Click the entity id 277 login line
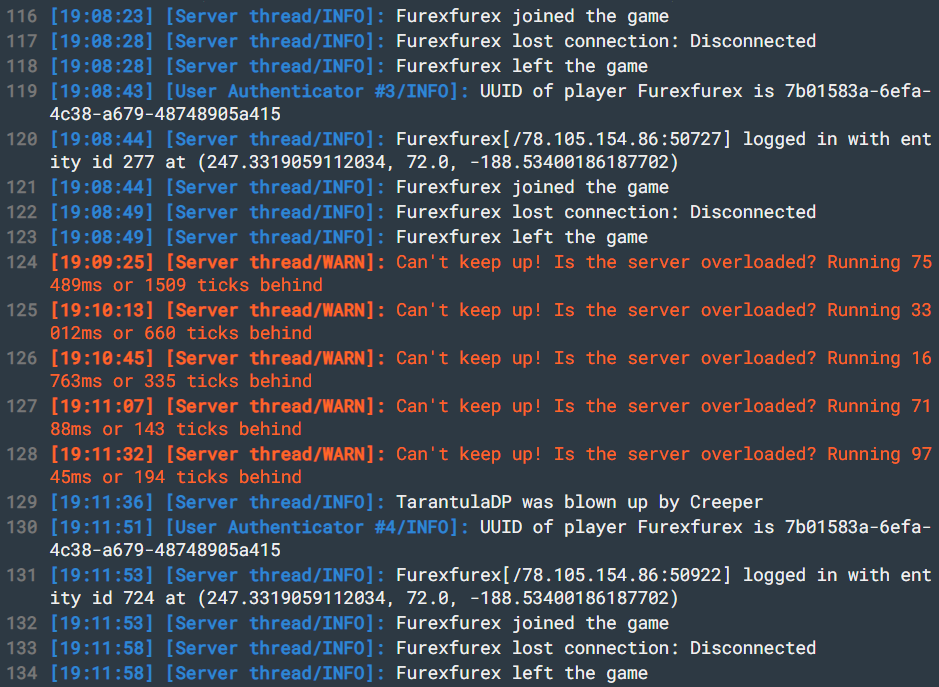This screenshot has height=687, width=939. [491, 150]
